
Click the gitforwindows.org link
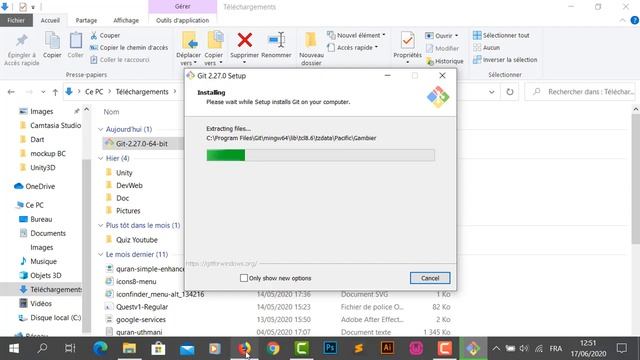click(x=222, y=264)
